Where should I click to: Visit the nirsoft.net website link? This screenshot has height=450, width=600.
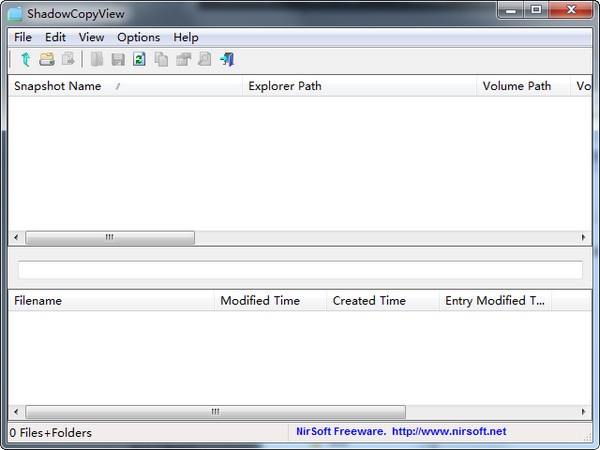click(449, 432)
